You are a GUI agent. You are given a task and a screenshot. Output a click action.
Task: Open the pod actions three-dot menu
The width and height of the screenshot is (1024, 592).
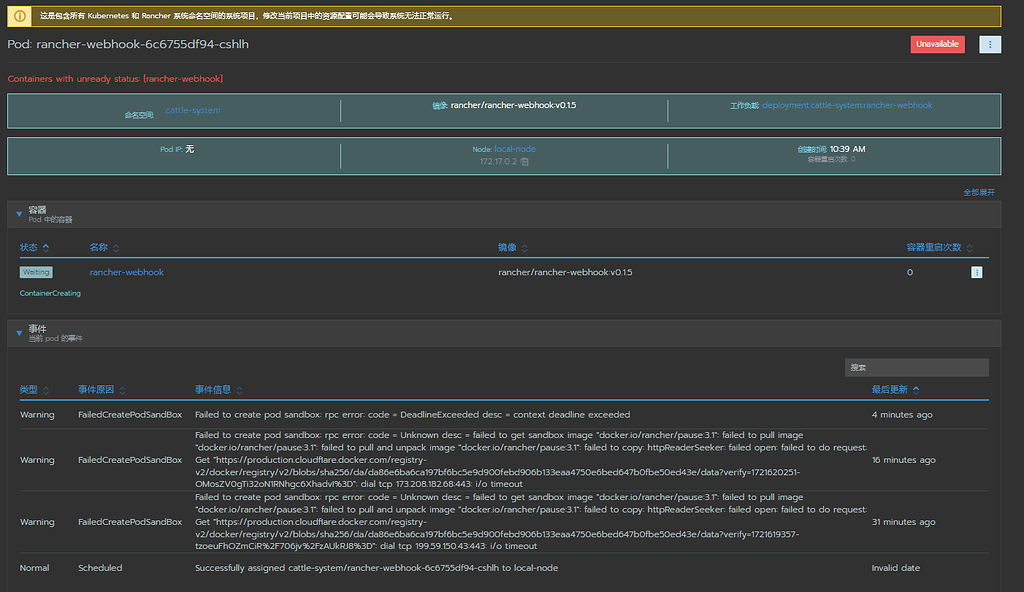click(989, 44)
